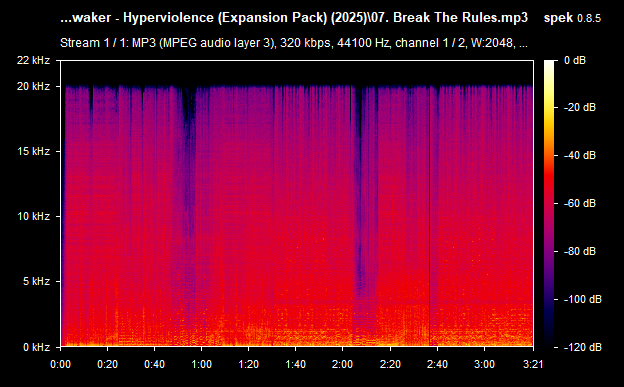Click the "0:40" time axis label

pyautogui.click(x=154, y=364)
